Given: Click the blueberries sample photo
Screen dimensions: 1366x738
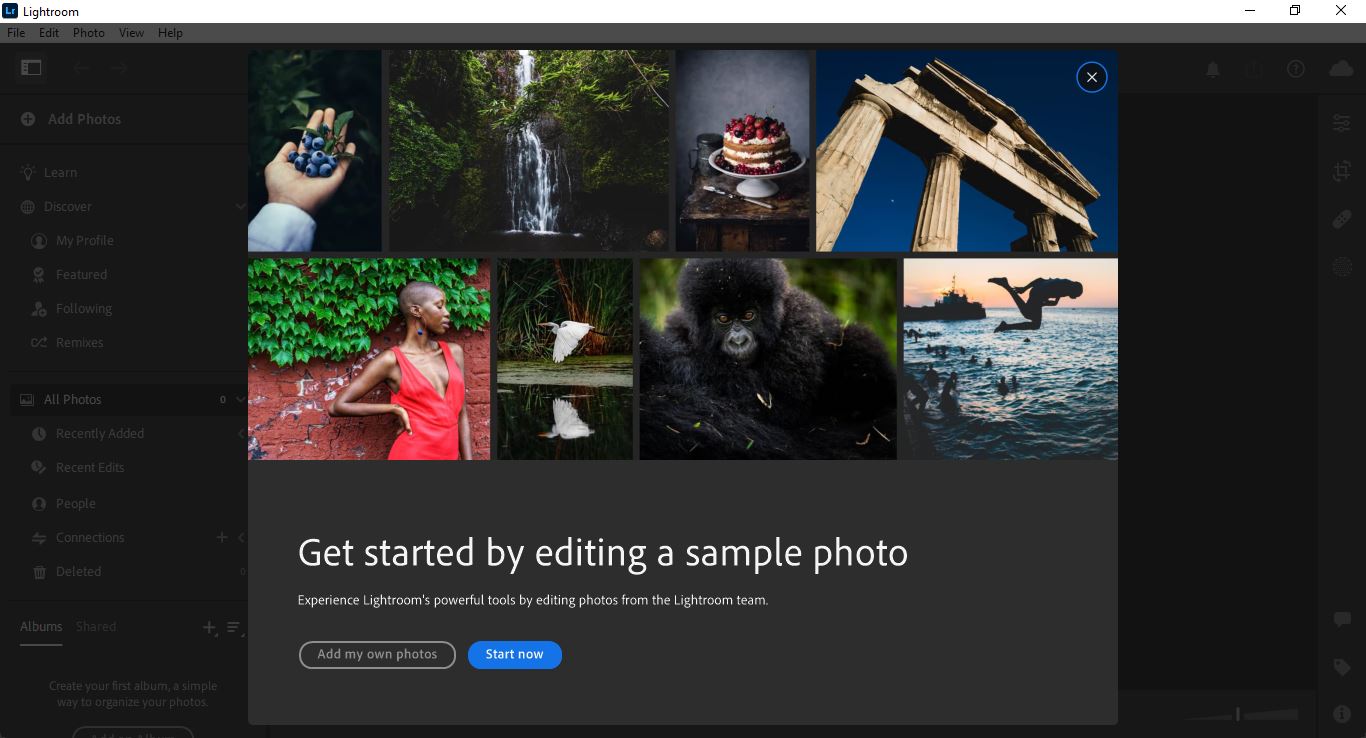Looking at the screenshot, I should (x=314, y=151).
